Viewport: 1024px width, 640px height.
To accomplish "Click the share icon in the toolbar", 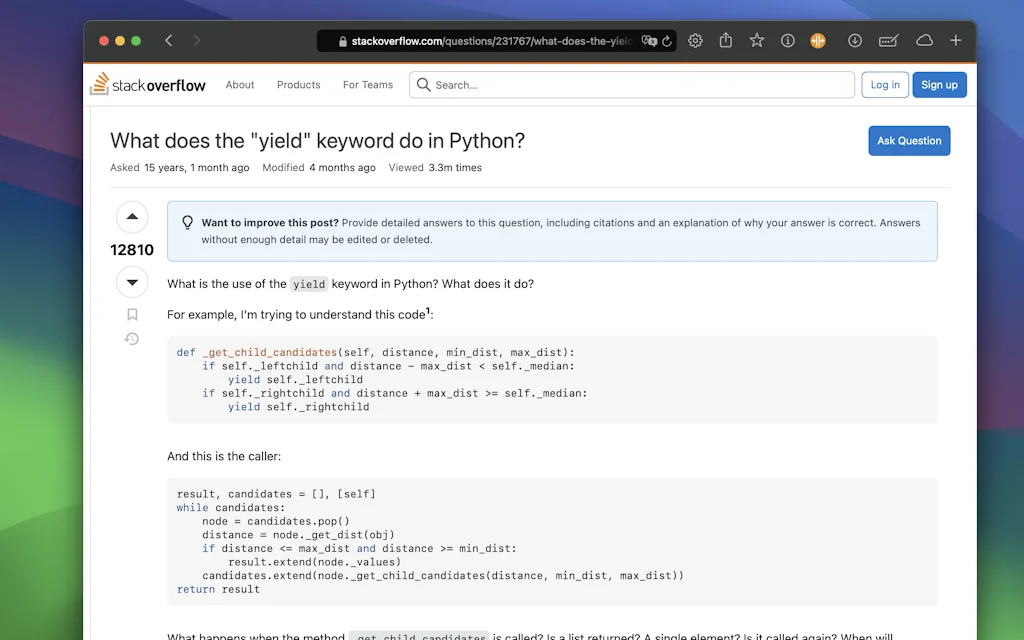I will (x=726, y=41).
